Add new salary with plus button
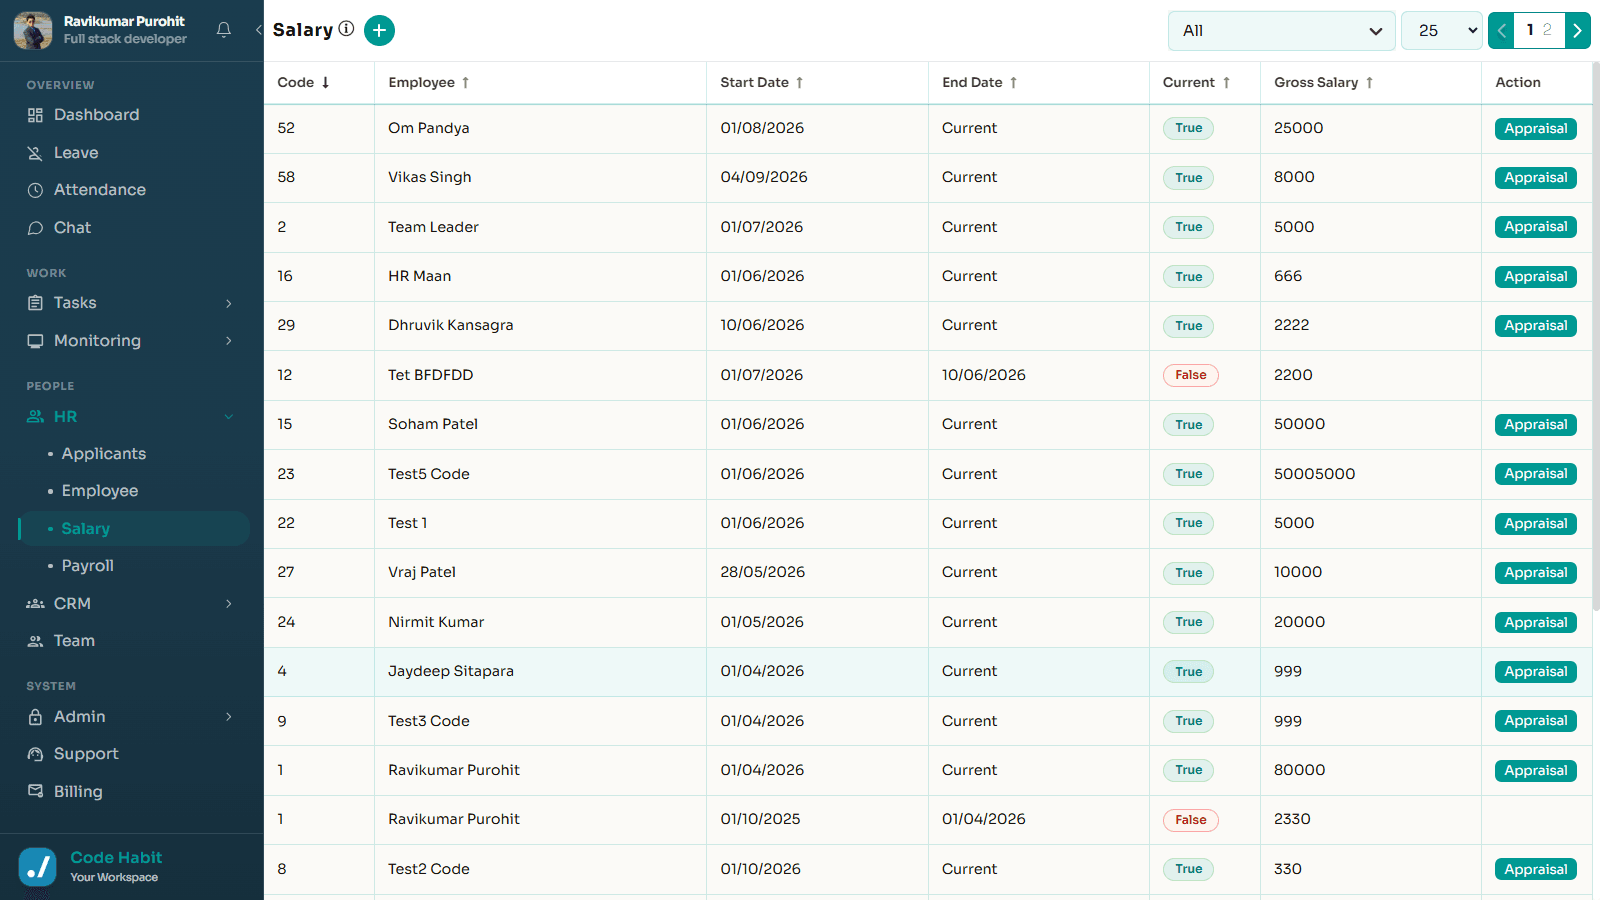The image size is (1600, 900). click(379, 31)
